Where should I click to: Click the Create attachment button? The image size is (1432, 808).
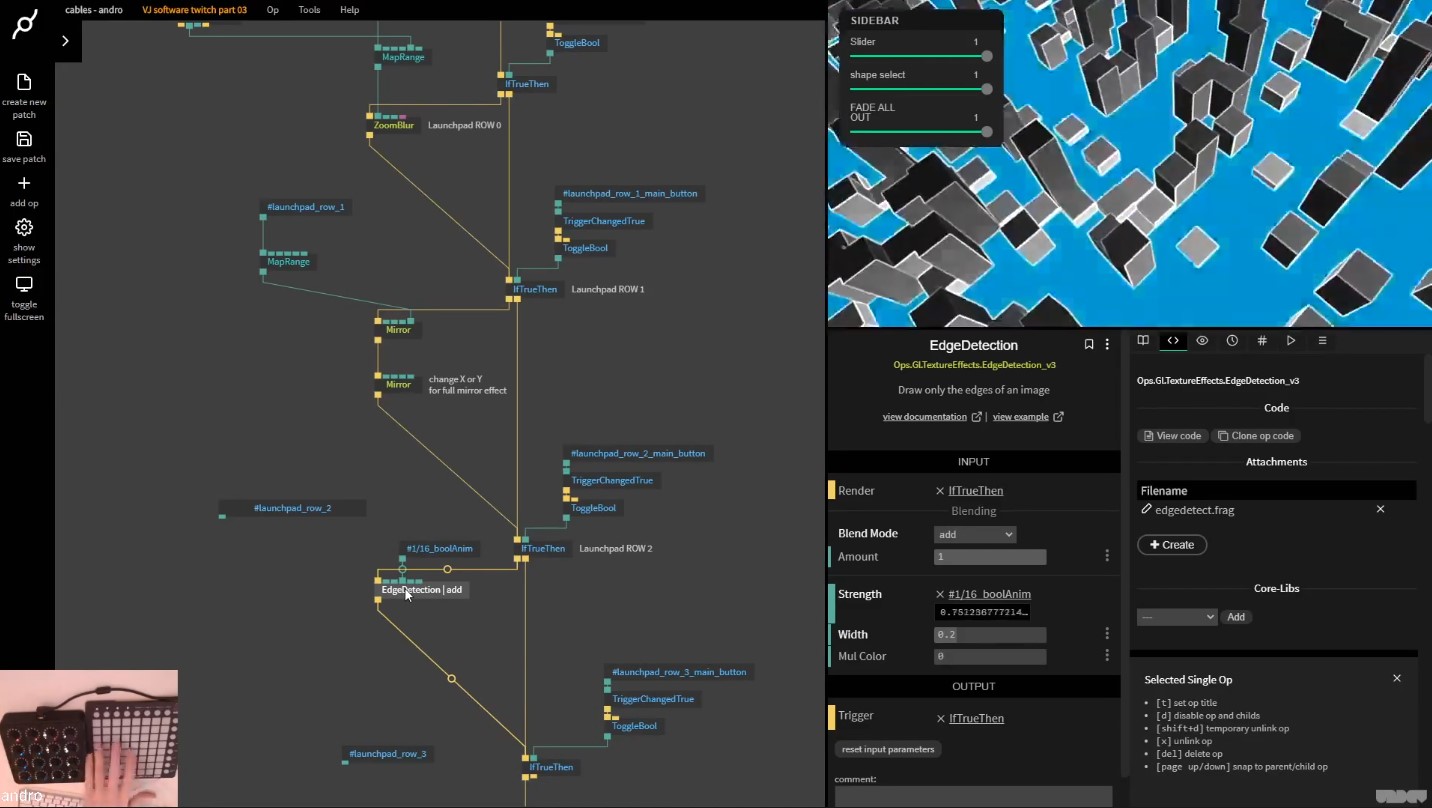[1171, 544]
